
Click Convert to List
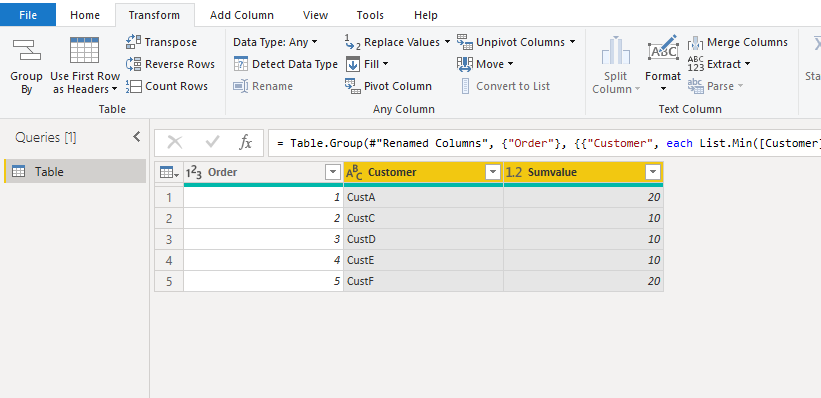[505, 86]
